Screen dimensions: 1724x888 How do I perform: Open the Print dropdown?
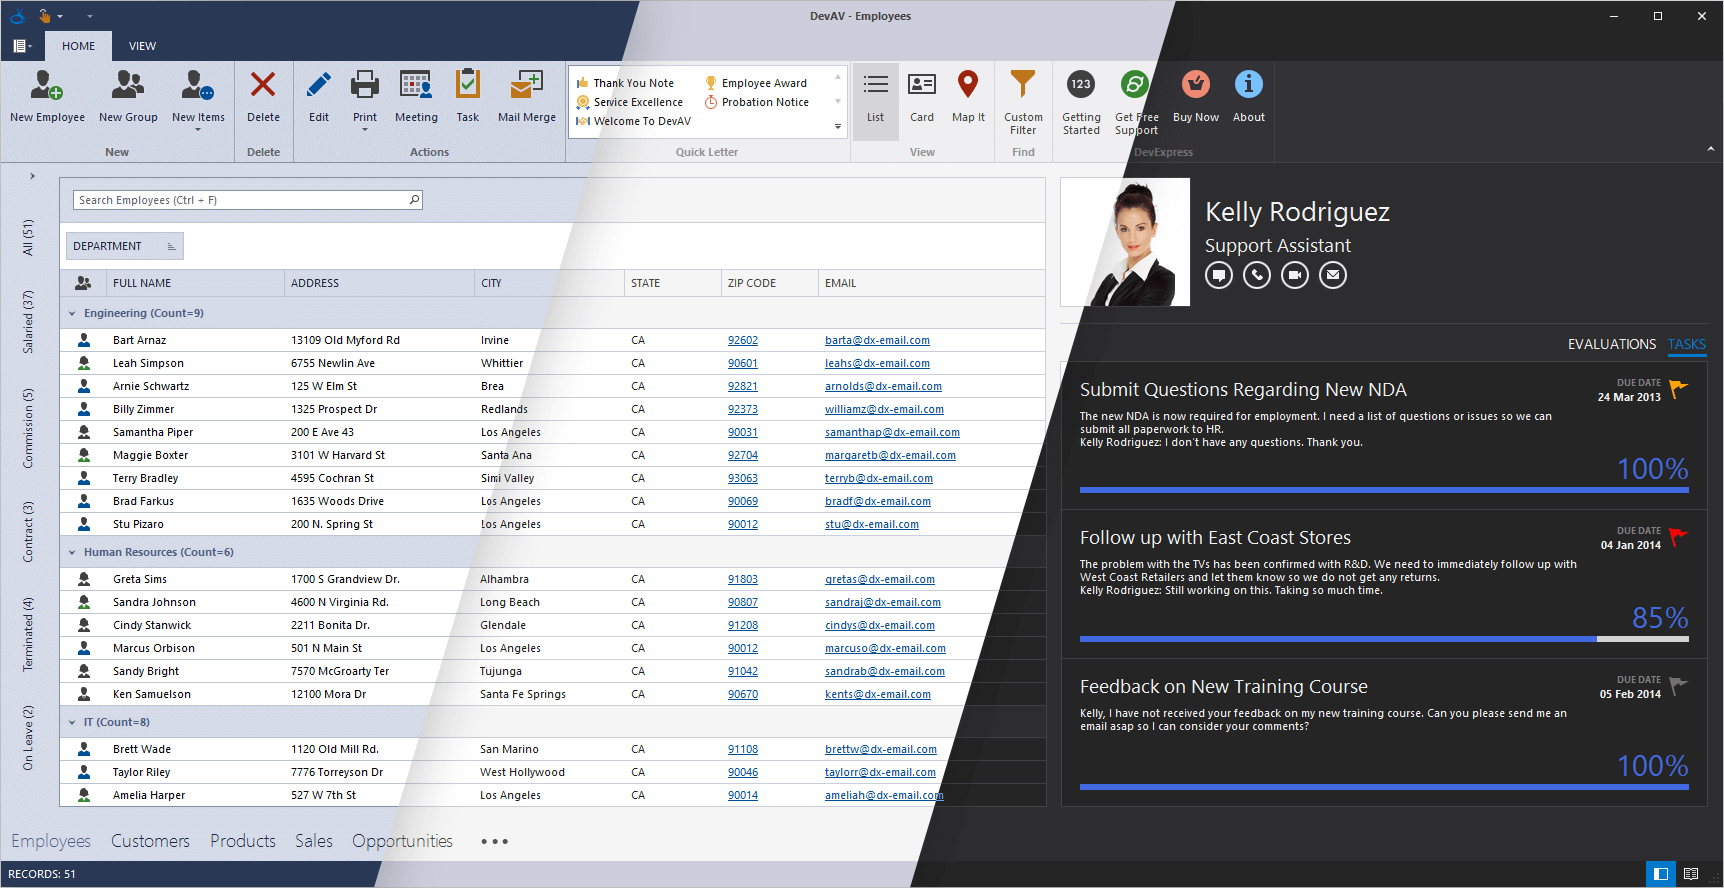[365, 129]
